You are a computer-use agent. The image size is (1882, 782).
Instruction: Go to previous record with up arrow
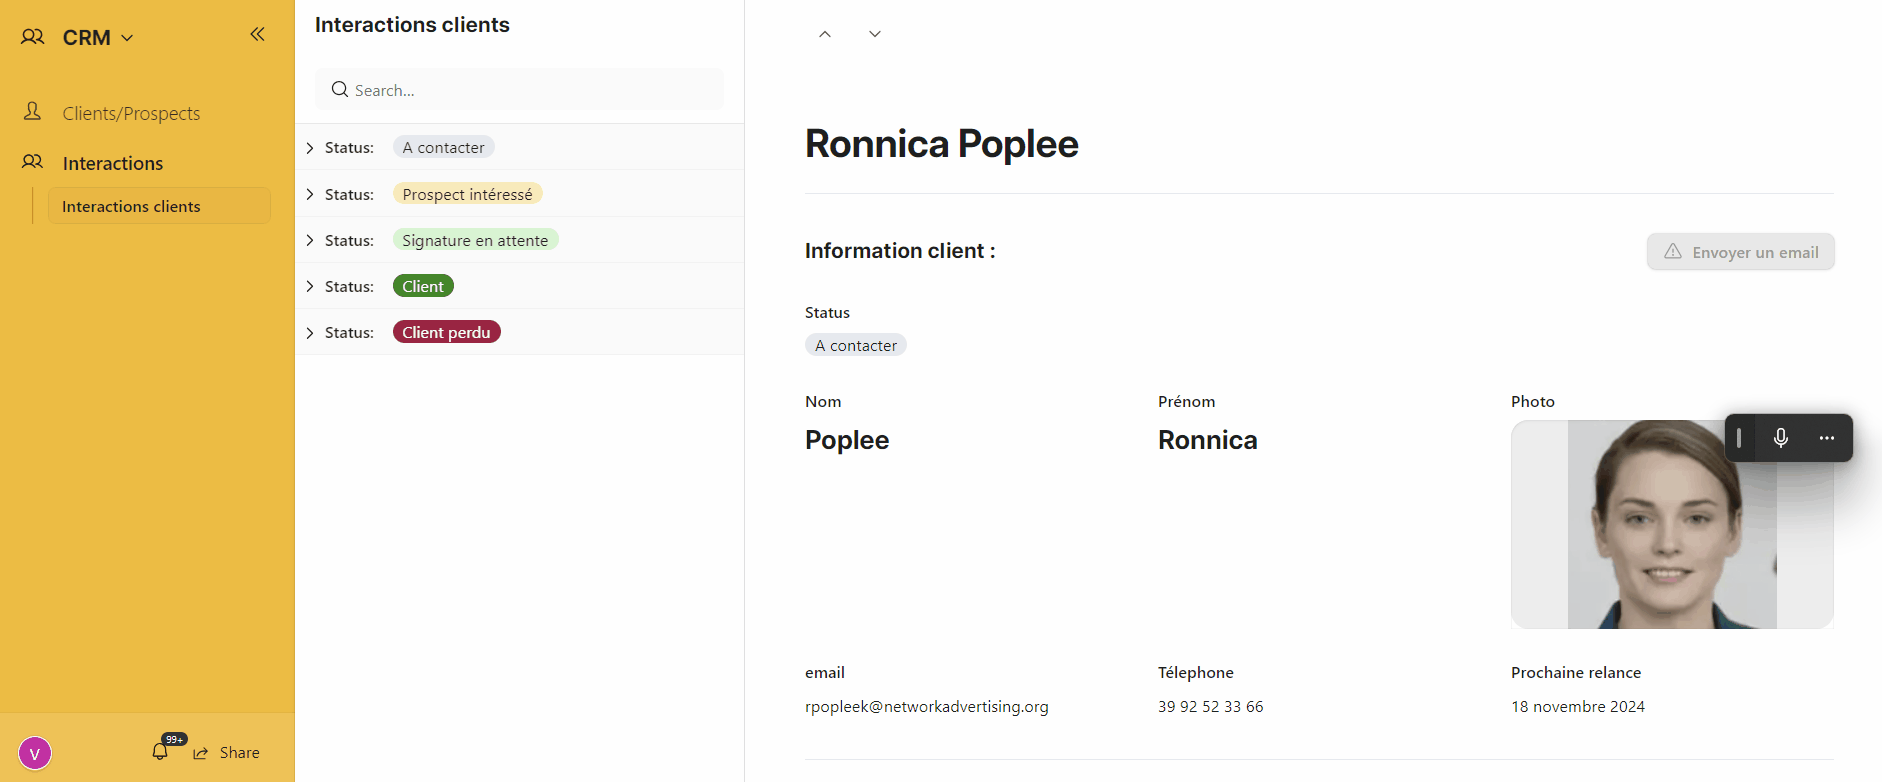point(825,34)
